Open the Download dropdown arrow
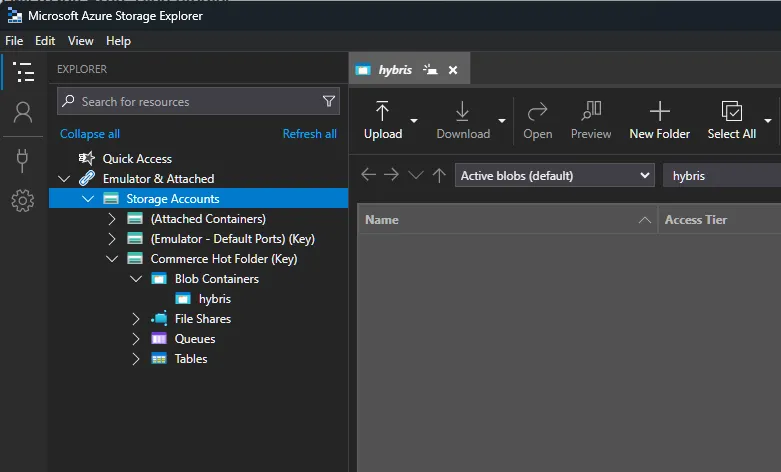 [x=502, y=120]
